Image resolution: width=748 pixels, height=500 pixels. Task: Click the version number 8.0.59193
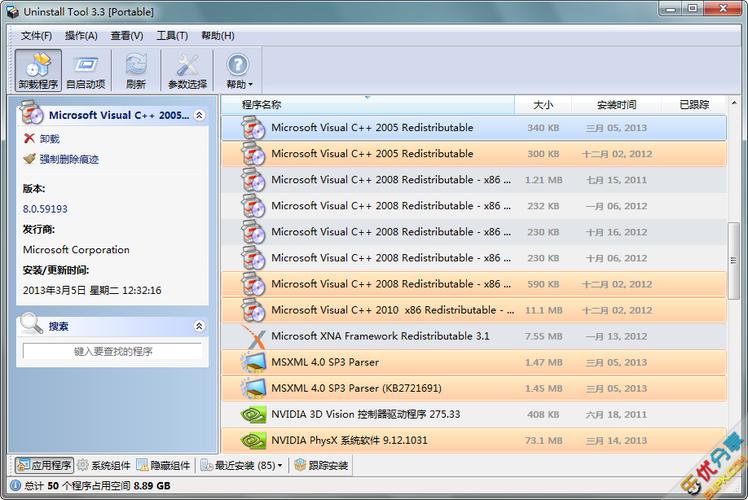pyautogui.click(x=45, y=209)
